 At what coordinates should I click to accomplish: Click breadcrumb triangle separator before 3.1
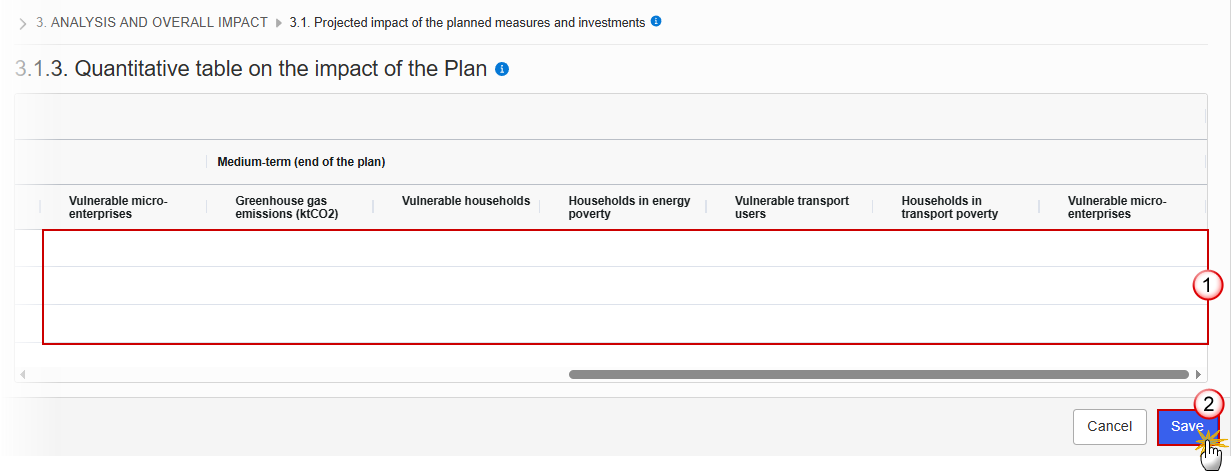(279, 23)
